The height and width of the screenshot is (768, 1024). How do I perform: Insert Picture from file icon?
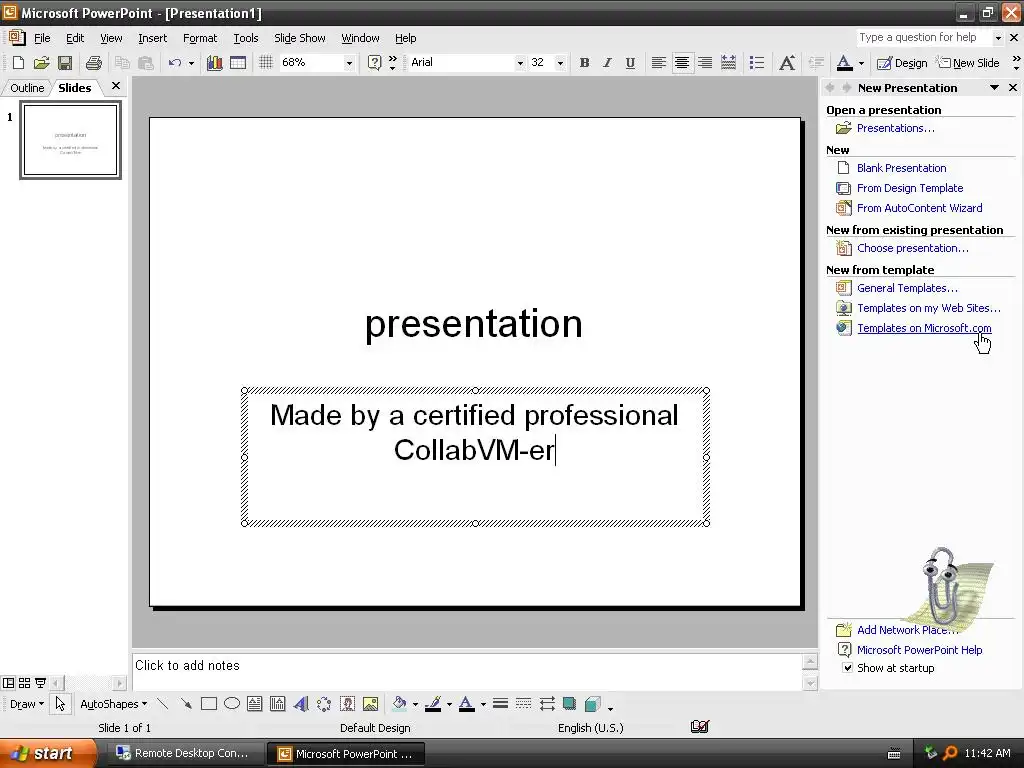point(370,704)
